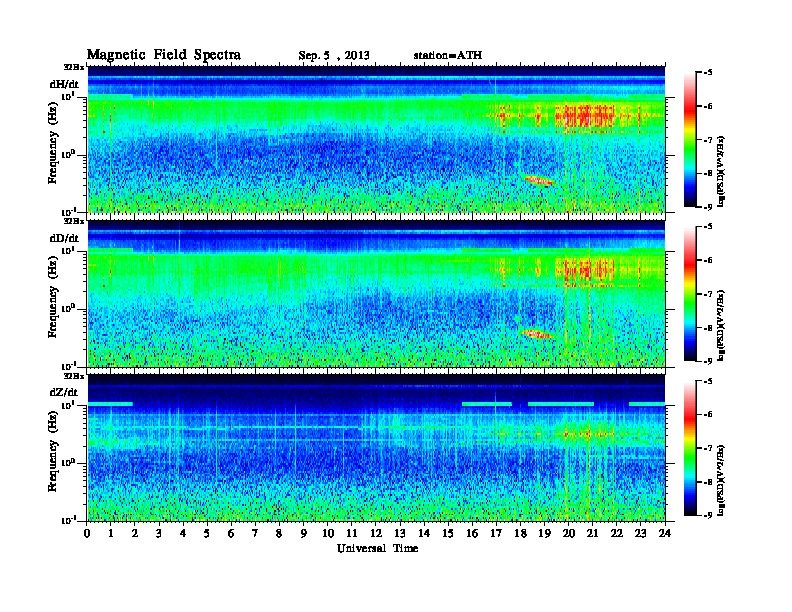
Task: Click hour tick label "15" on time axis
Action: point(448,533)
